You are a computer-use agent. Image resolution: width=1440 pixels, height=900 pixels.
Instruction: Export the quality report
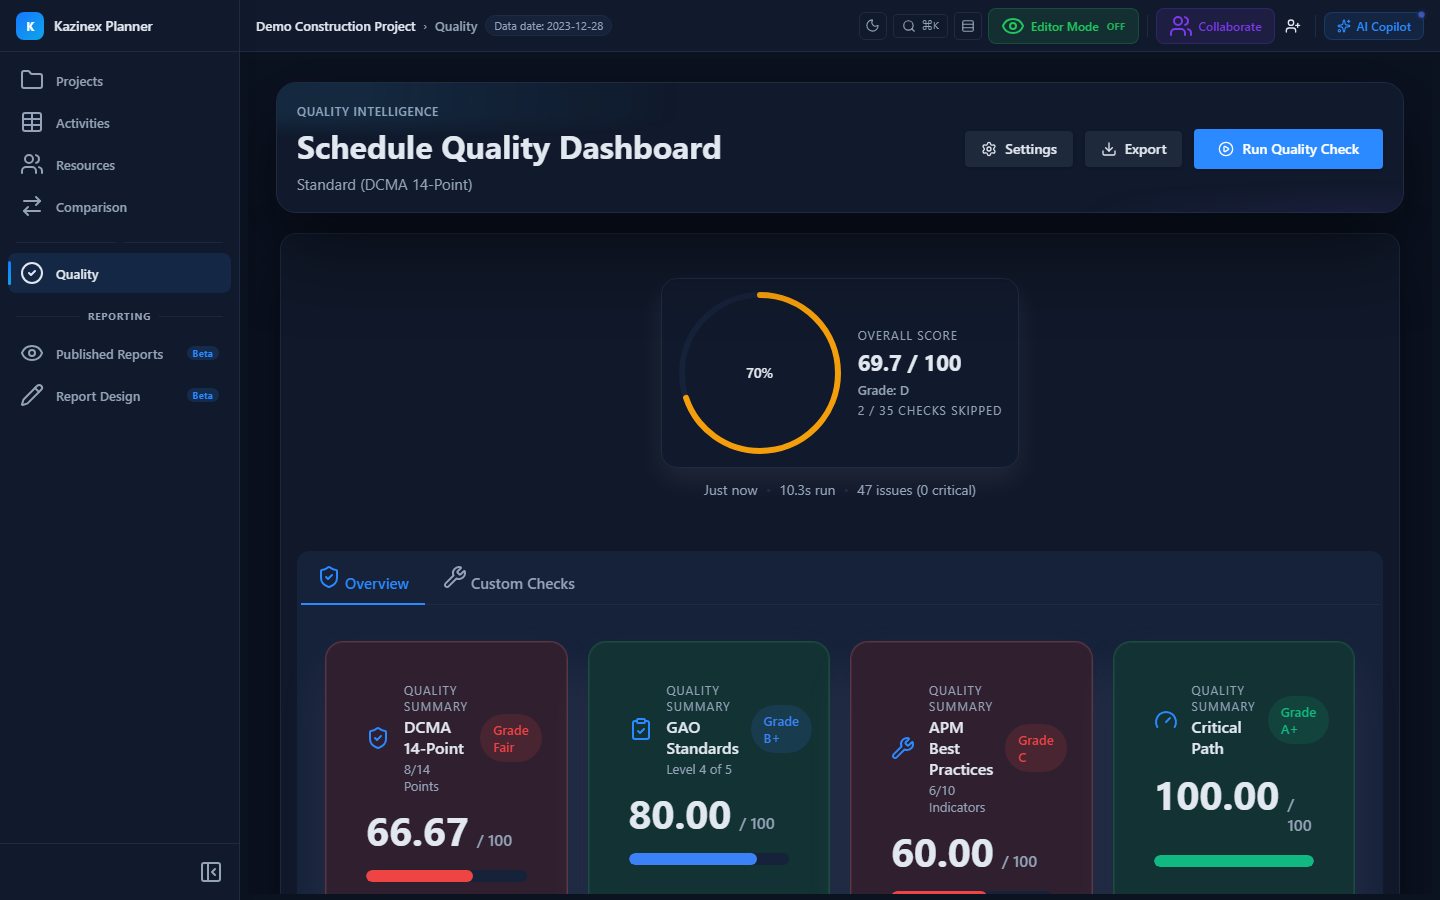pos(1133,149)
